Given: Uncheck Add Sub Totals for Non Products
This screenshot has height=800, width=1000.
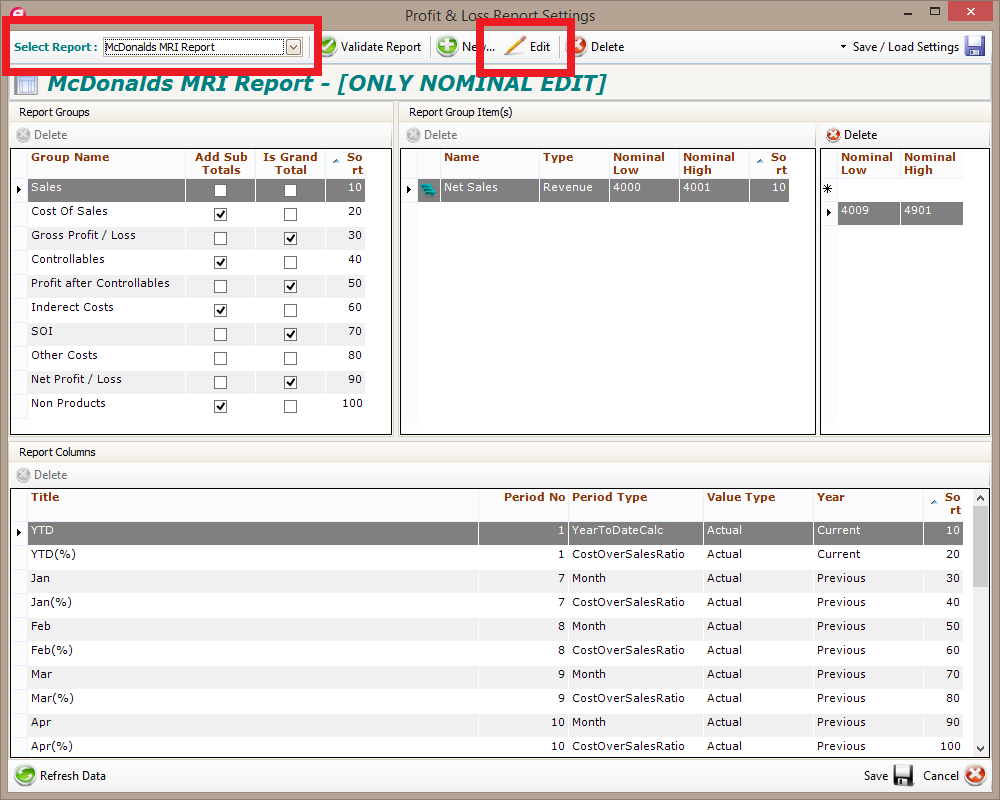Looking at the screenshot, I should [x=221, y=406].
